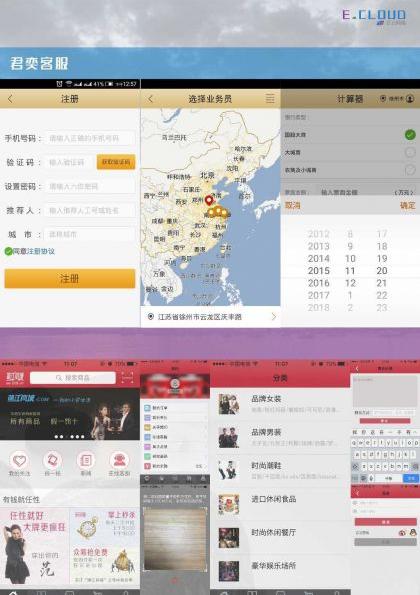Open the 掌上秒杀 watch promo card
The width and height of the screenshot is (420, 595).
point(105,527)
